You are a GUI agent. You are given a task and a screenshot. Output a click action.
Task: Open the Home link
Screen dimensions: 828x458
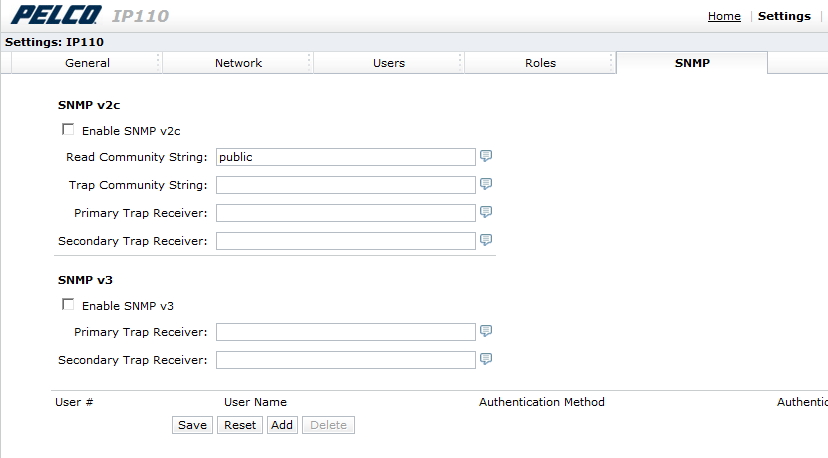point(724,16)
